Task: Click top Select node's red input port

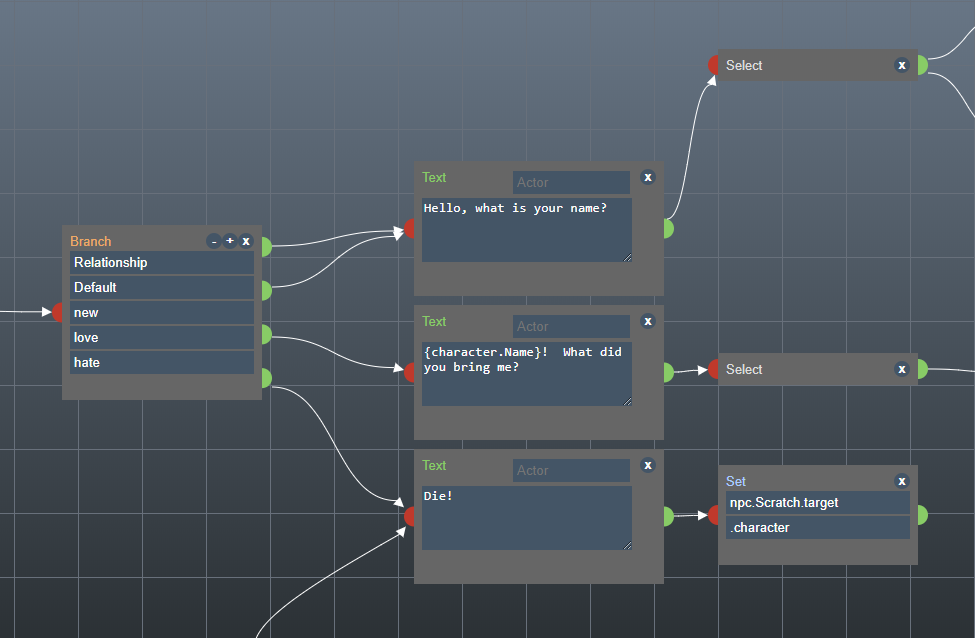Action: click(713, 65)
